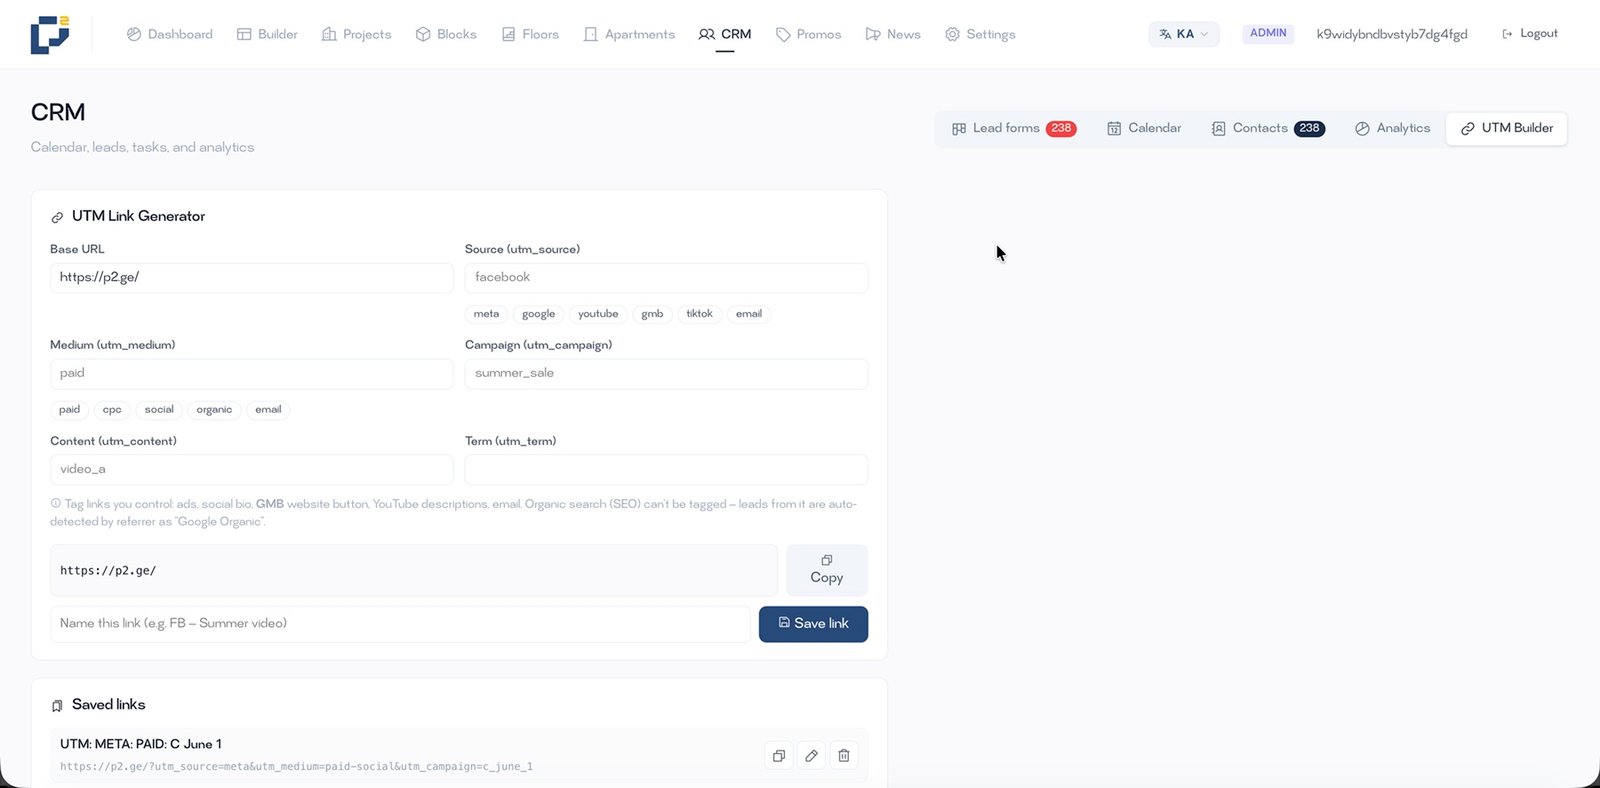This screenshot has width=1600, height=788.
Task: Copy the generated UTM link
Action: point(827,570)
